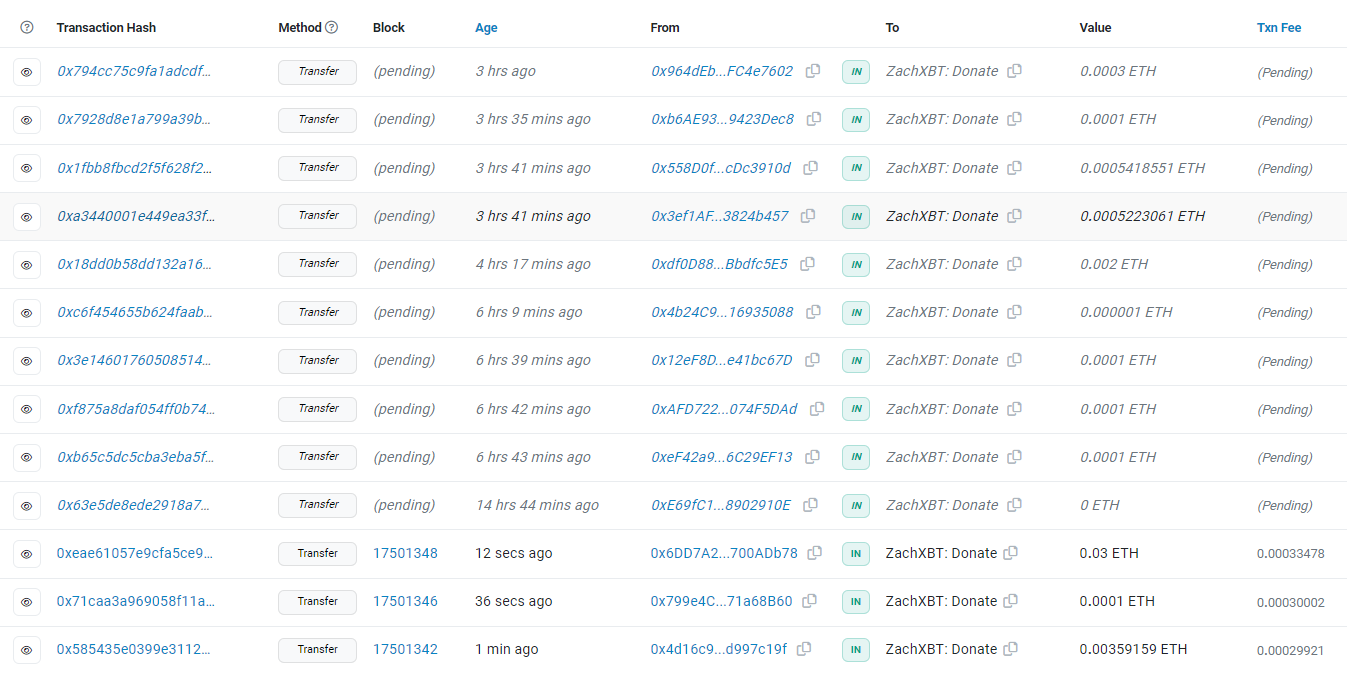Open transaction hash 0x794cc75c9fa1adcdf
The image size is (1347, 673).
(134, 71)
